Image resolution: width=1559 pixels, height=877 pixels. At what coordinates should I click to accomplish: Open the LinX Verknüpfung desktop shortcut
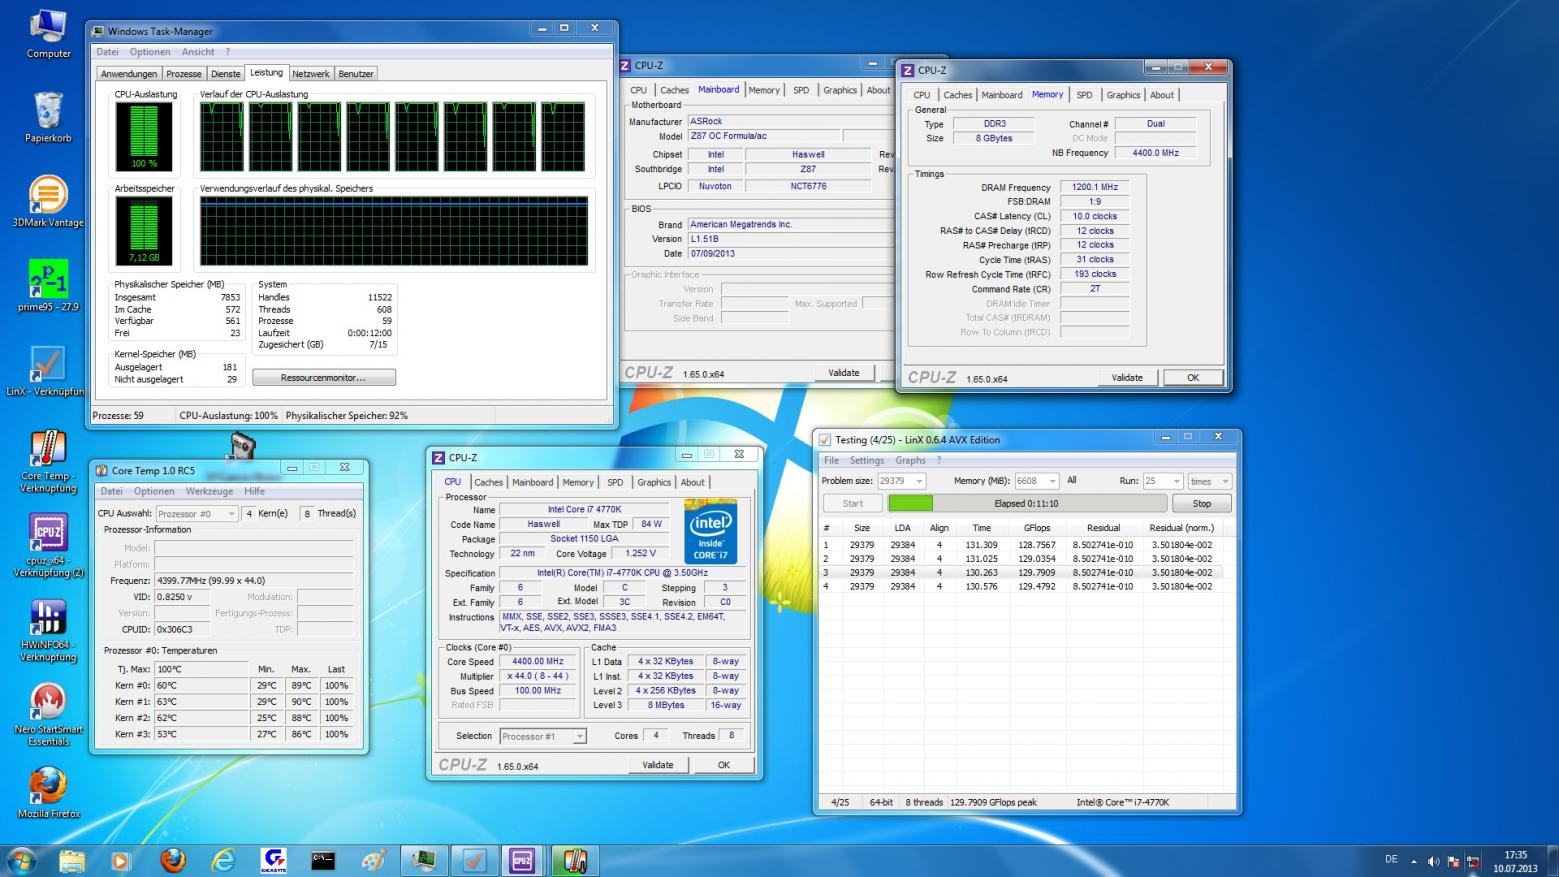[48, 372]
